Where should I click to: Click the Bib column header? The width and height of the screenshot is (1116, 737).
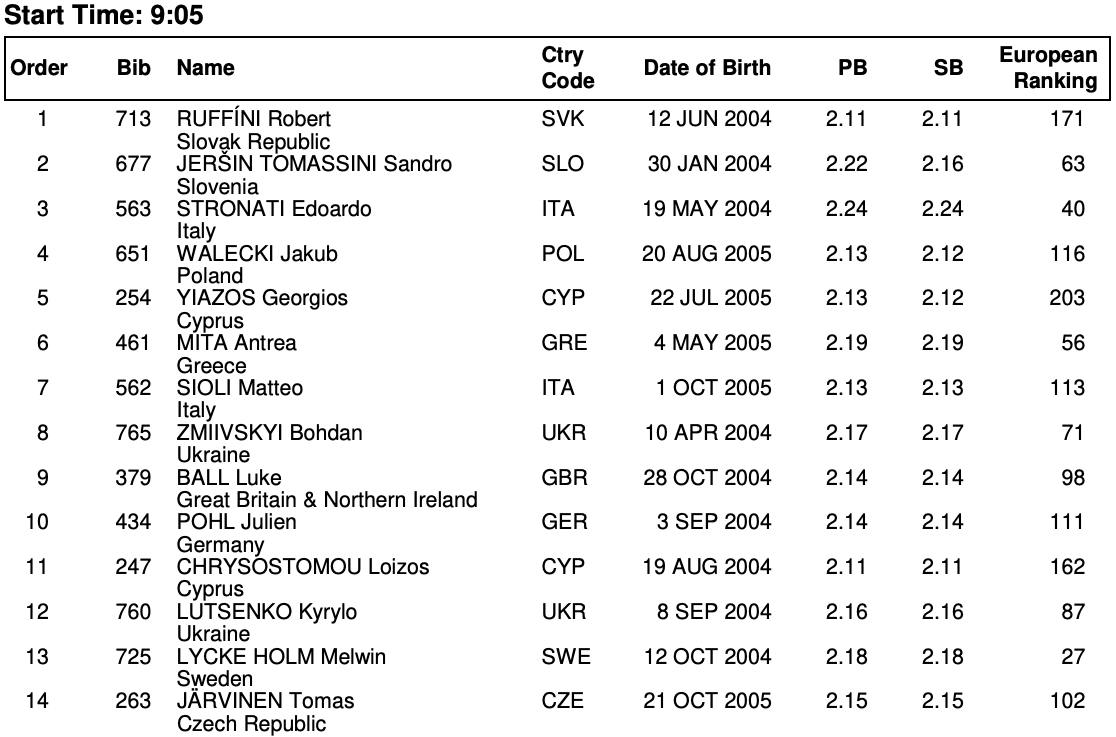point(133,69)
